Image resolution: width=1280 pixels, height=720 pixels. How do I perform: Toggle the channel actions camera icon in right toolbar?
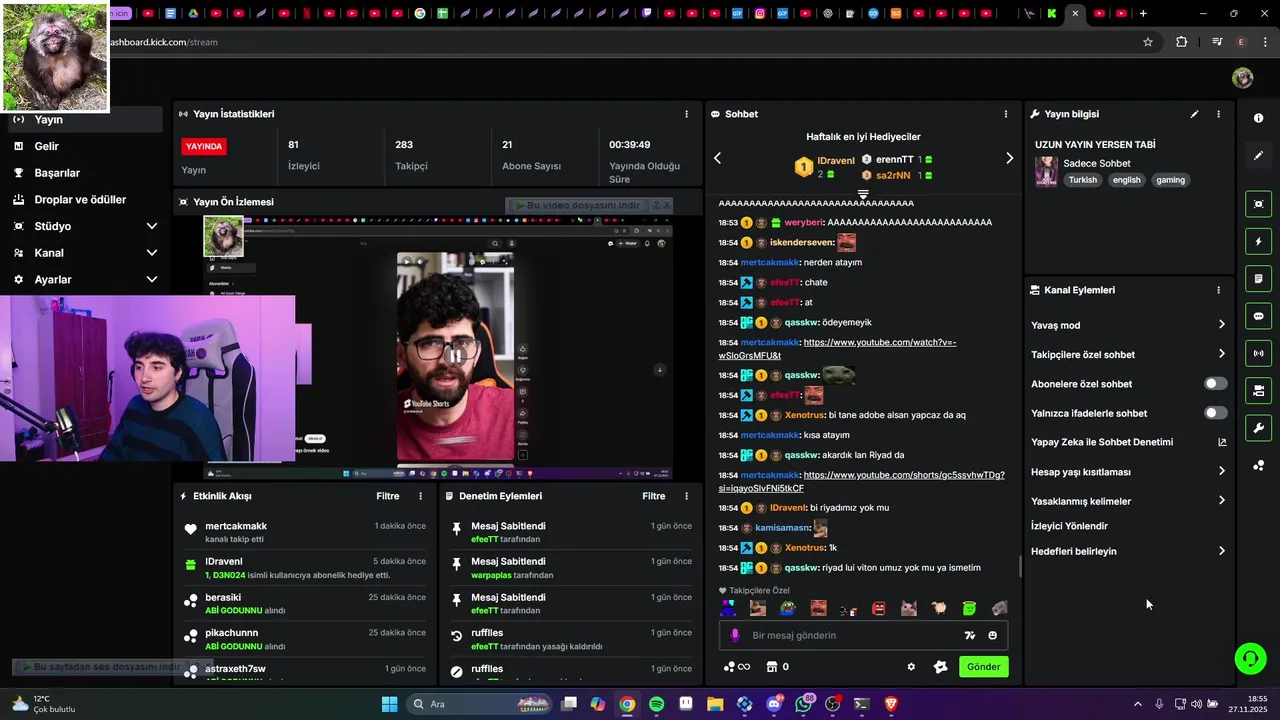coord(1258,390)
